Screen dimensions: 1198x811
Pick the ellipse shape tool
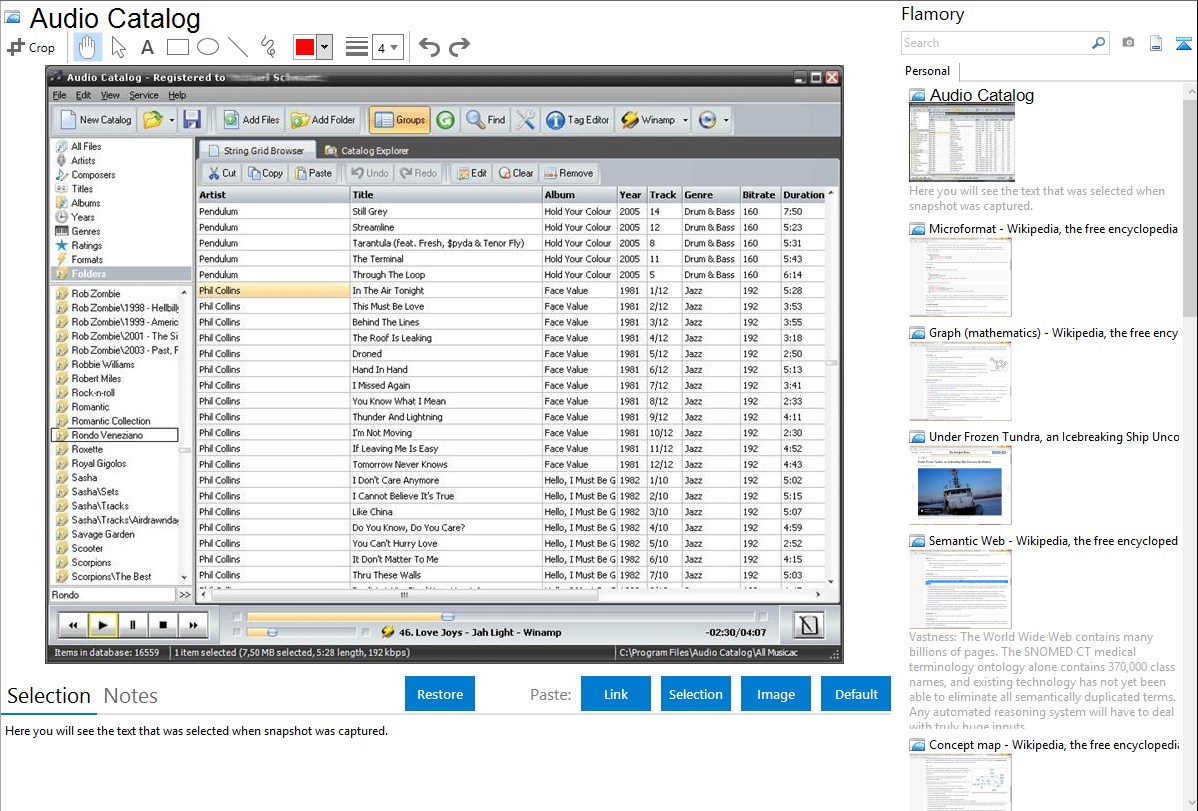(208, 47)
